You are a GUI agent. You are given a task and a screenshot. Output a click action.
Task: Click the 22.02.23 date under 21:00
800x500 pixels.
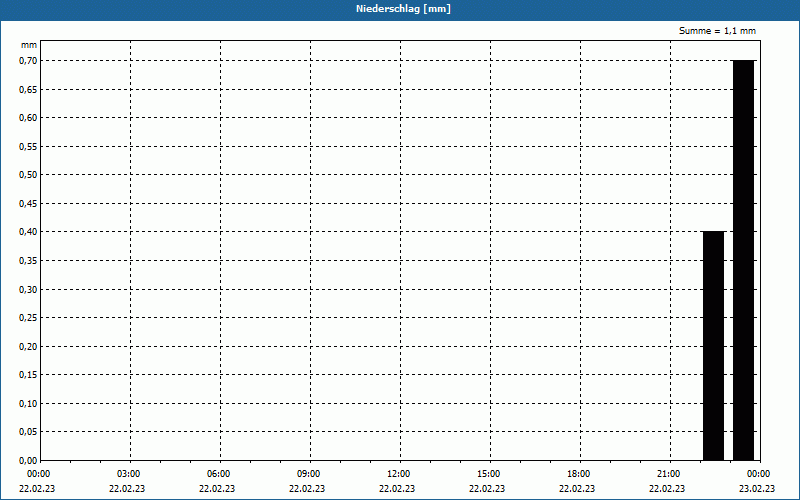click(x=667, y=489)
